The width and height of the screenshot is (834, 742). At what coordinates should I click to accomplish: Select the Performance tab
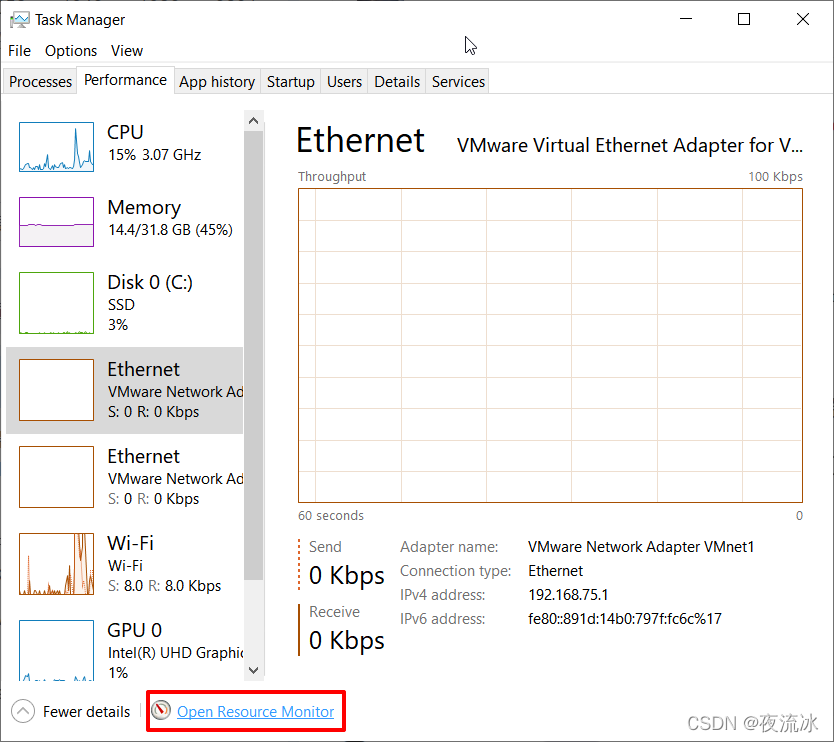[x=126, y=80]
